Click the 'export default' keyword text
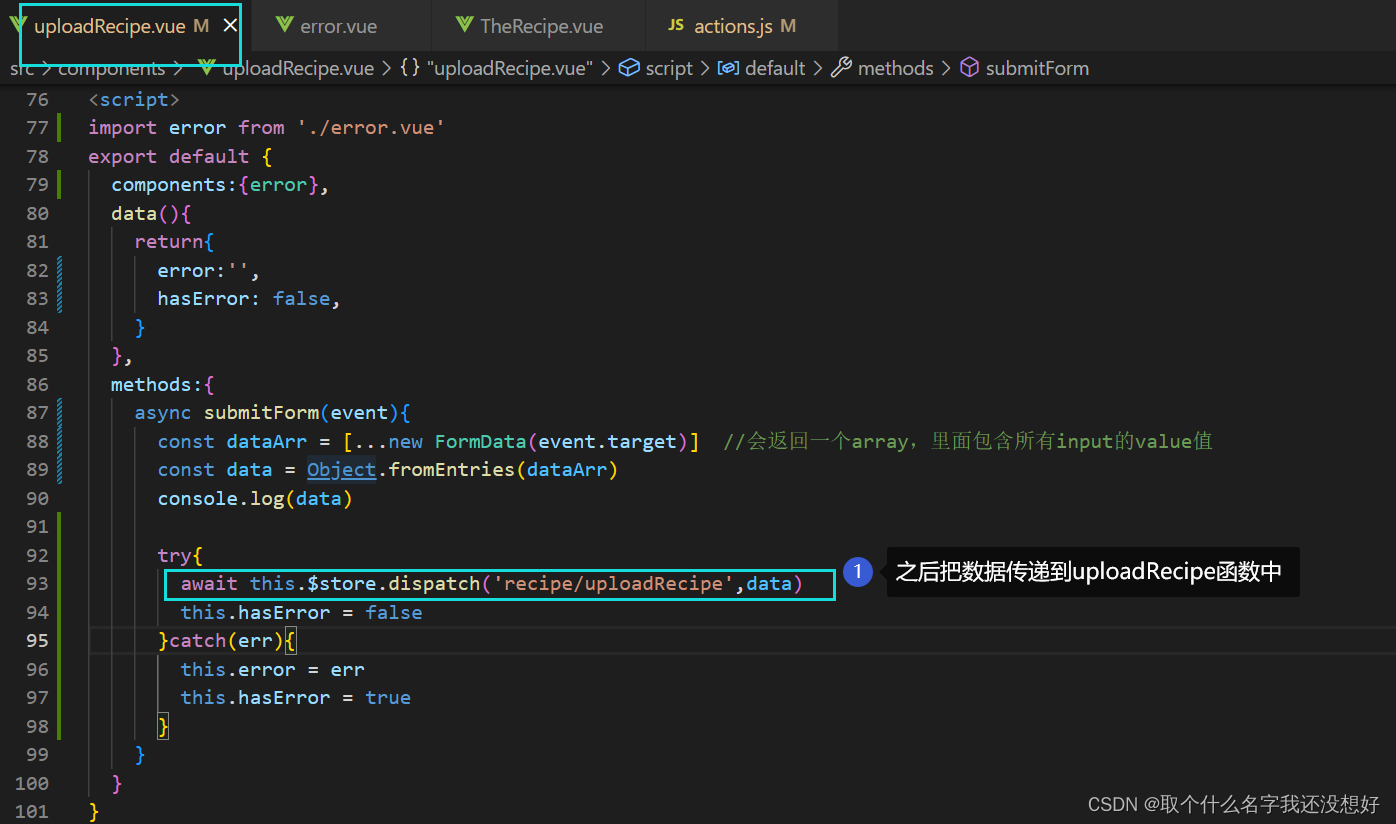Image resolution: width=1396 pixels, height=824 pixels. click(169, 156)
